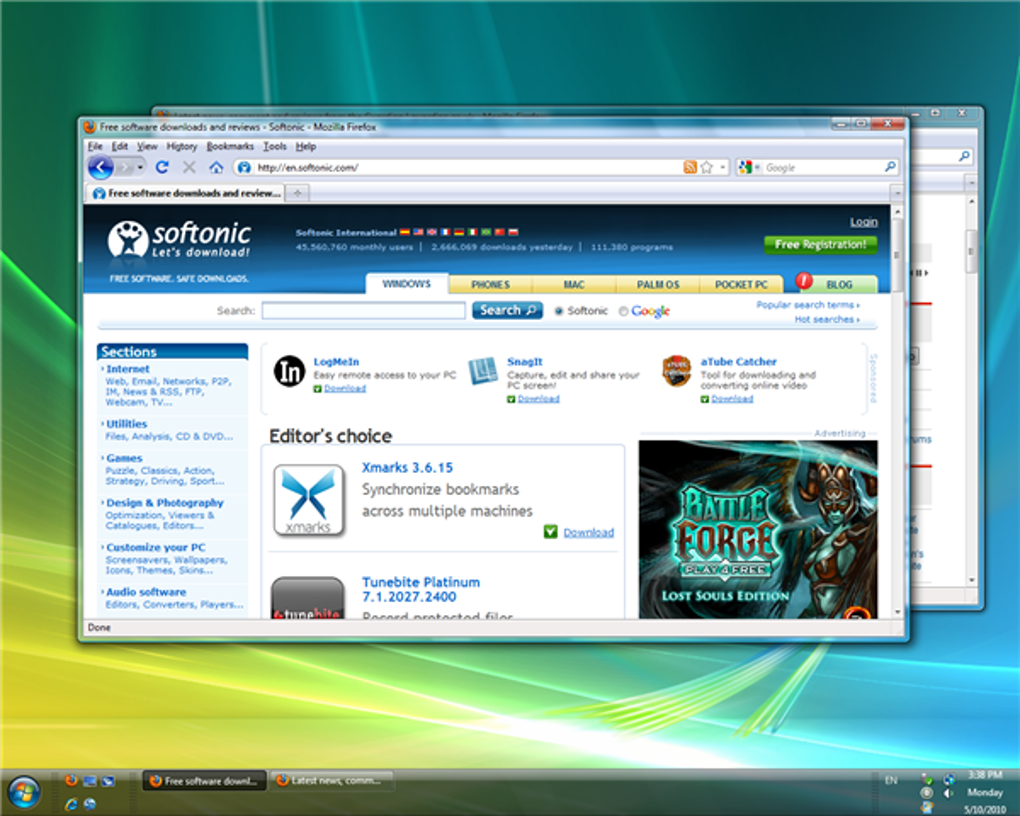Click inside the Softonic search field
1020x816 pixels.
click(364, 310)
